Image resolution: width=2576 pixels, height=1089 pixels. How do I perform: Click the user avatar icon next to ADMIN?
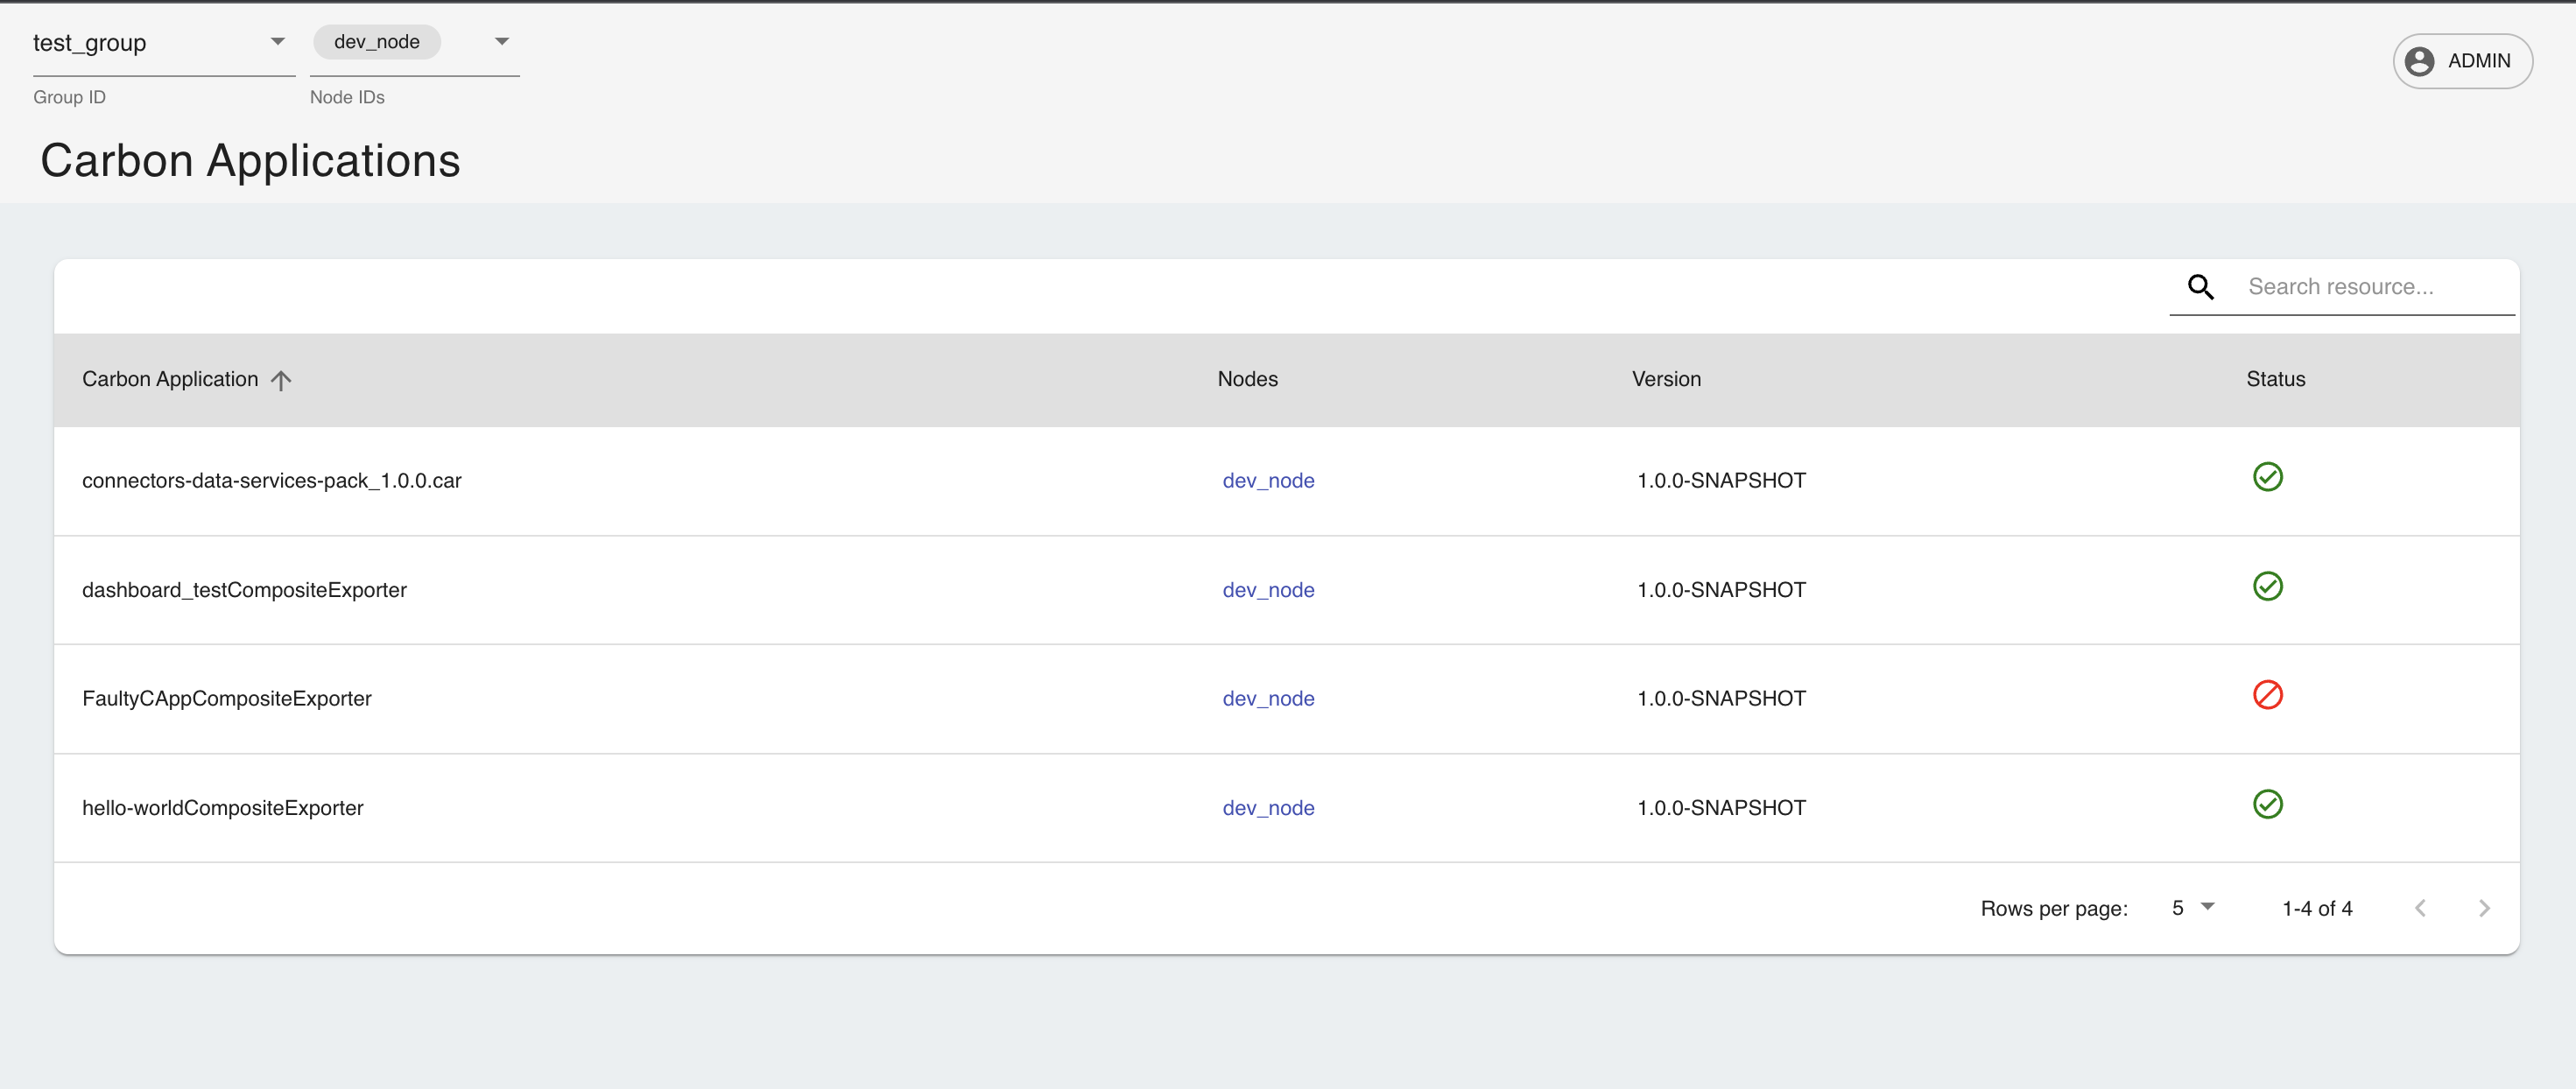point(2420,61)
